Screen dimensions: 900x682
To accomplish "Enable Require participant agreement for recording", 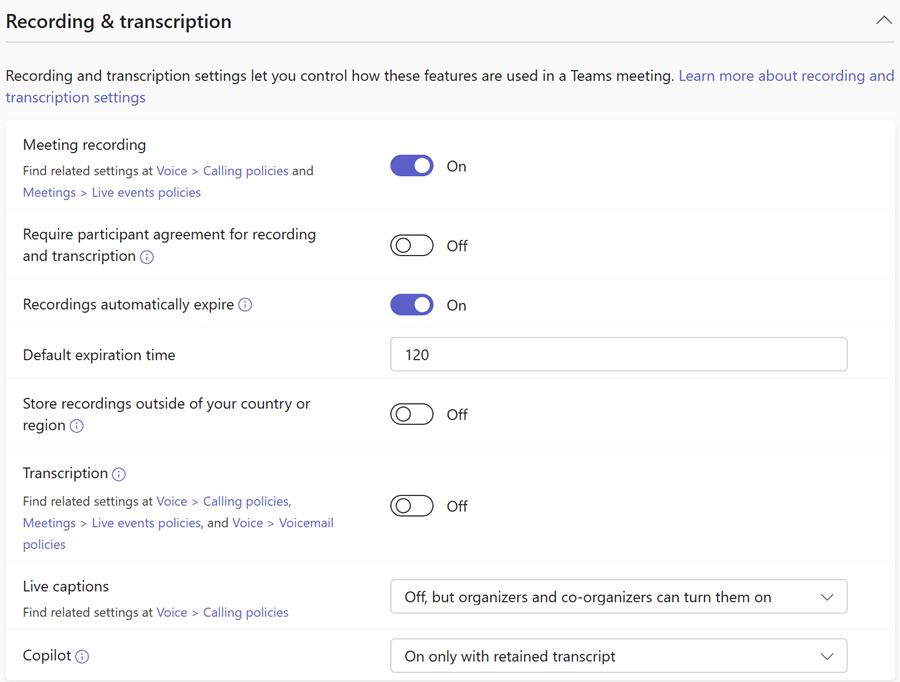I will click(x=411, y=245).
